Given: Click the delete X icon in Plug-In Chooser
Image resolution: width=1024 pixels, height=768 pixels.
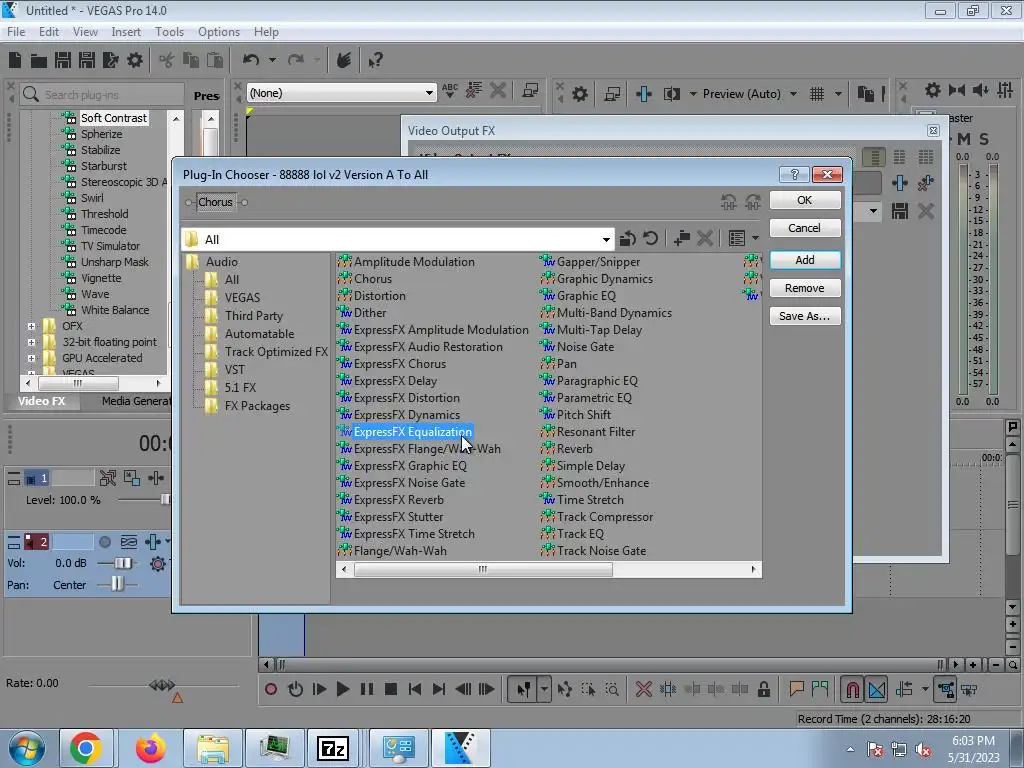Looking at the screenshot, I should [x=705, y=238].
